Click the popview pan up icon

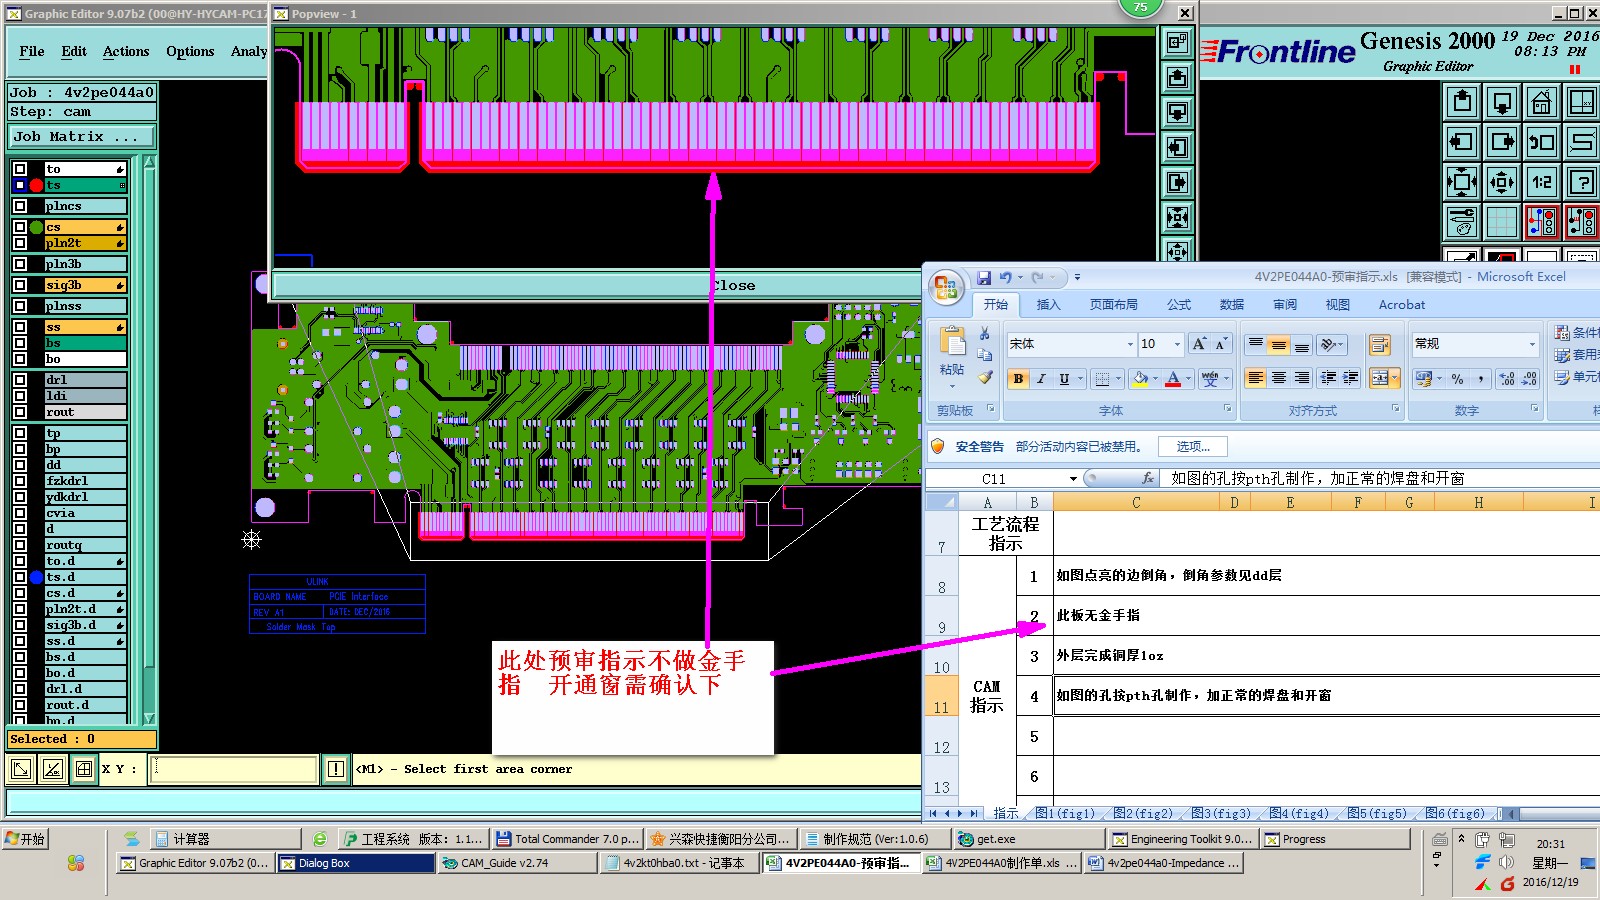point(1178,77)
